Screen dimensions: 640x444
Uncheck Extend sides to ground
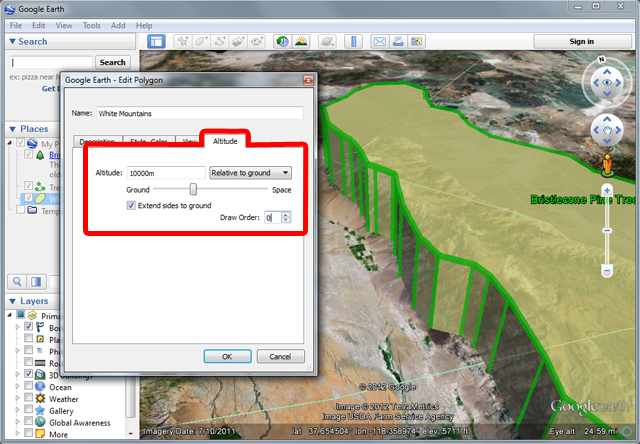[132, 205]
